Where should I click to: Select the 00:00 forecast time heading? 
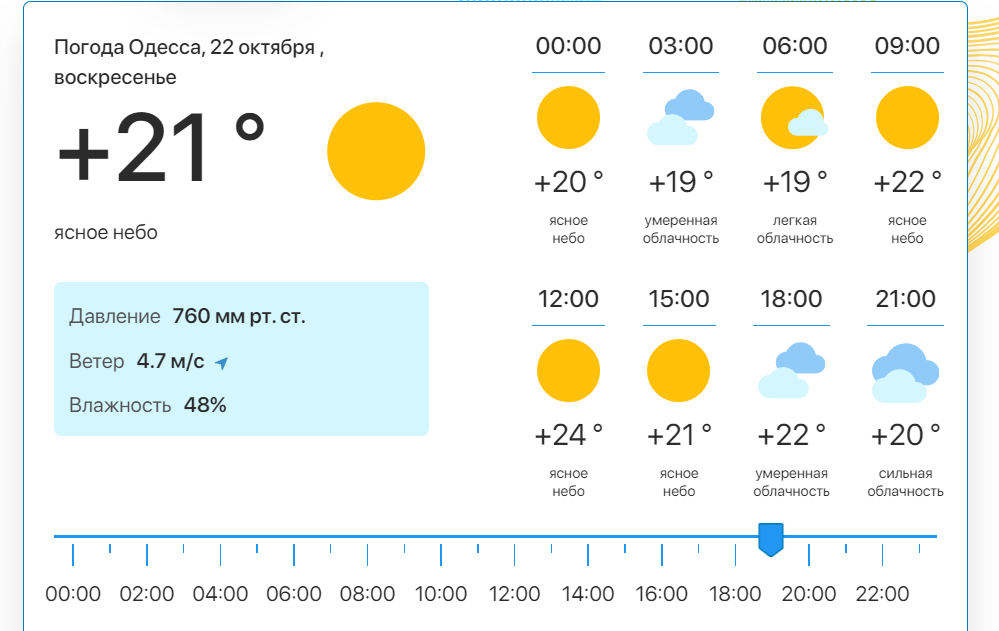(568, 46)
